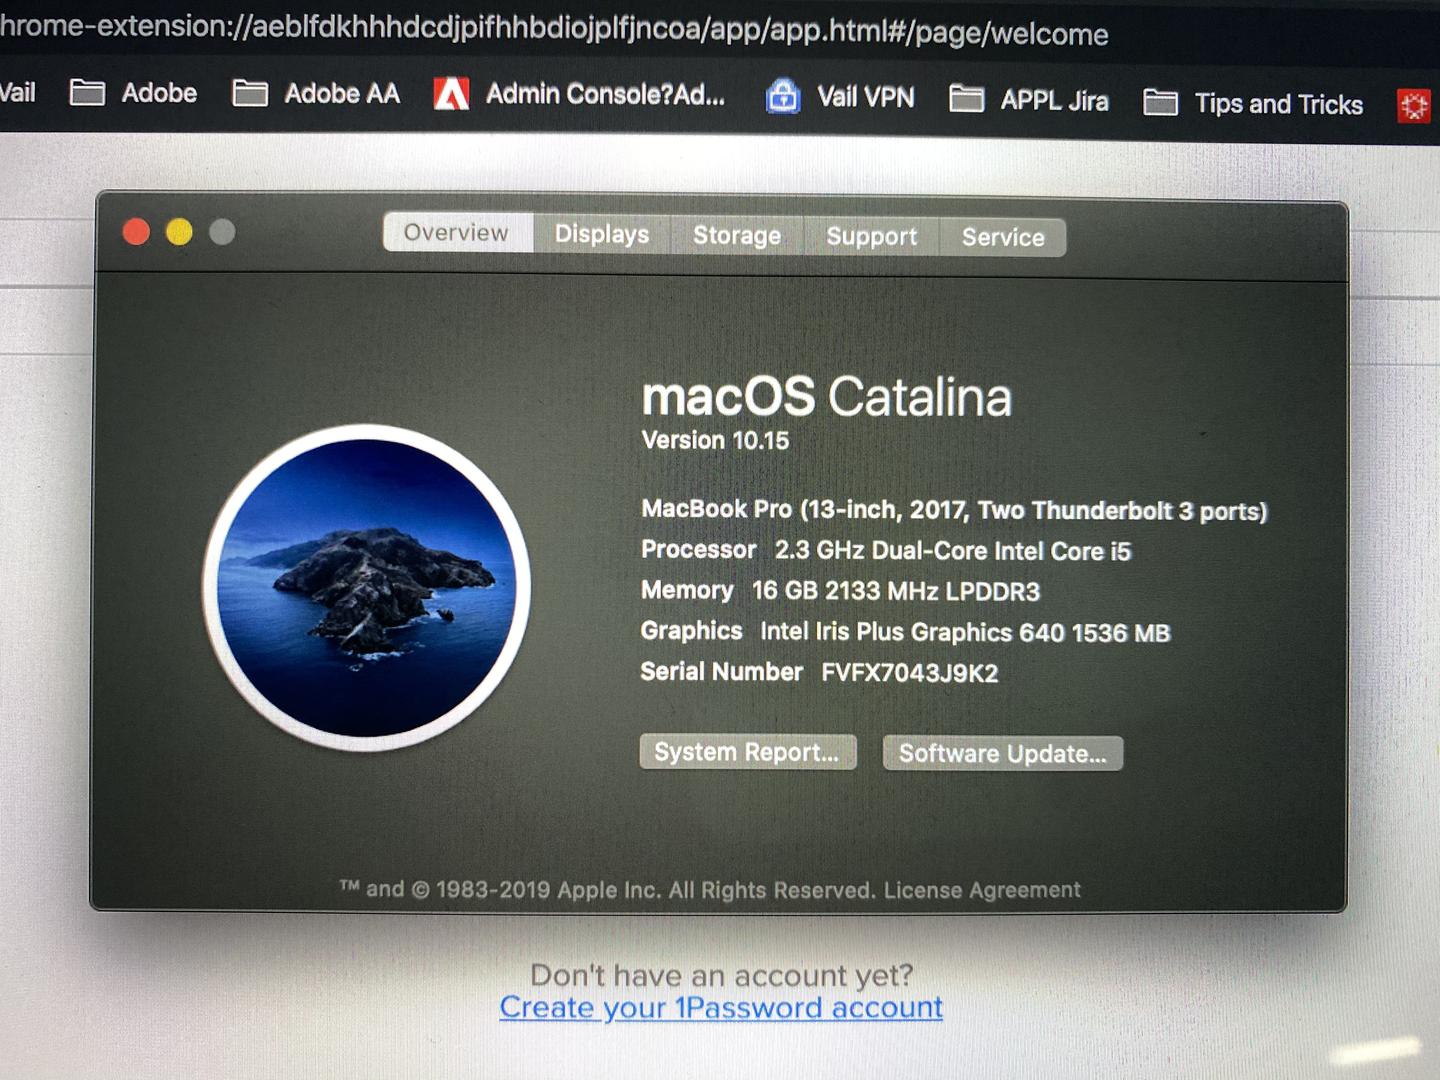The width and height of the screenshot is (1440, 1080).
Task: Open the APPL Jira bookmarks folder
Action: coord(1029,100)
